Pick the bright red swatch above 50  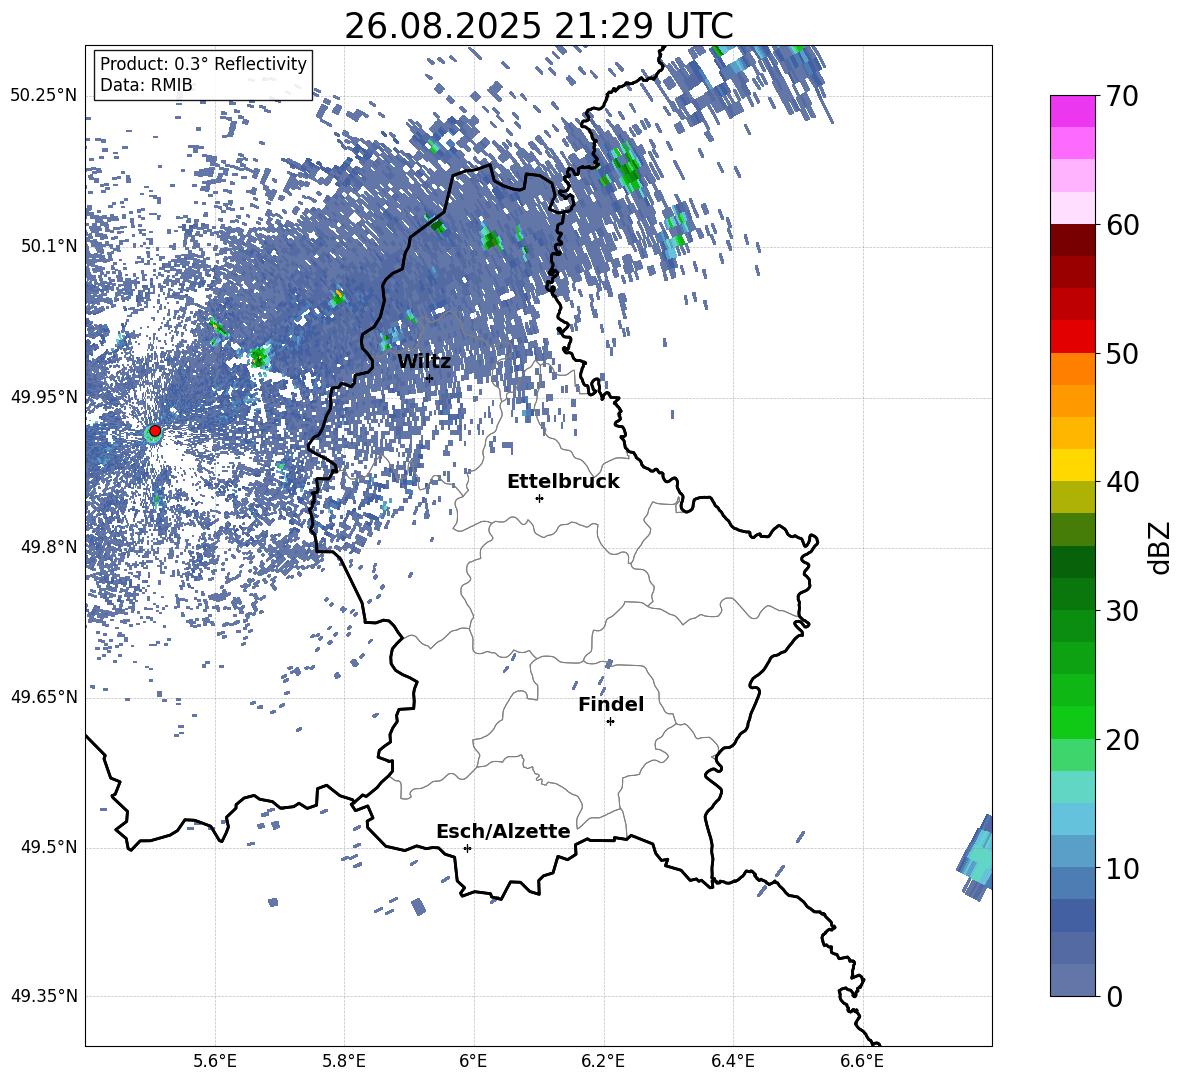[1073, 337]
